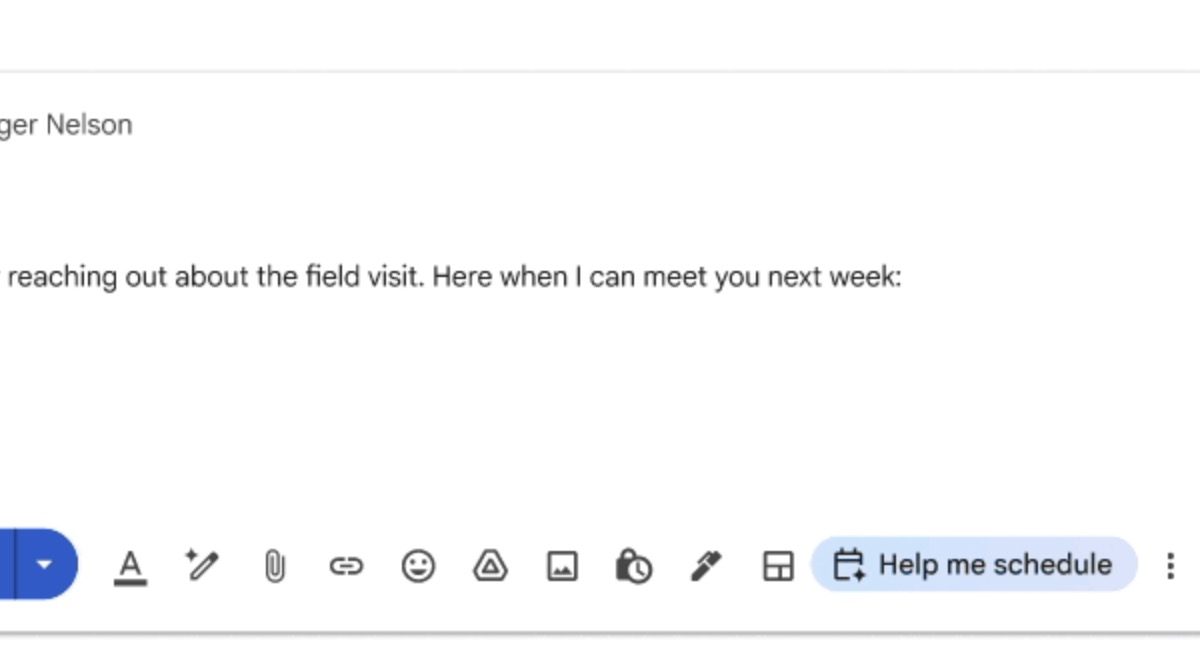Attach files using the paperclip icon
This screenshot has height=666, width=1200.
coord(274,567)
